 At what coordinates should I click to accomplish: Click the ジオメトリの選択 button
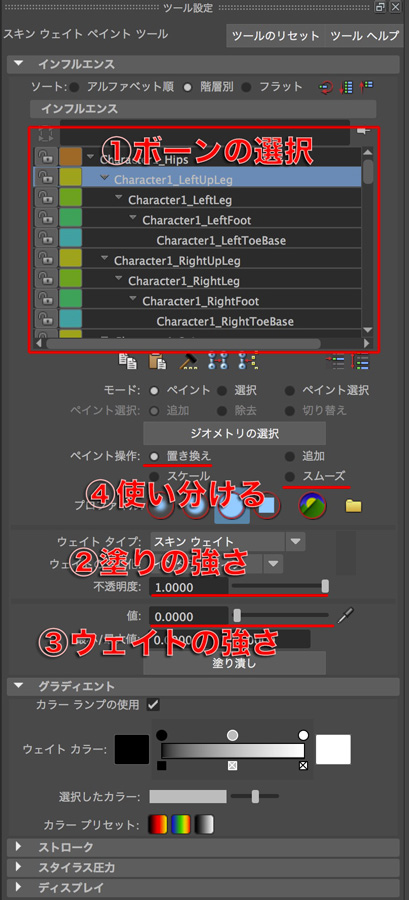pos(234,432)
